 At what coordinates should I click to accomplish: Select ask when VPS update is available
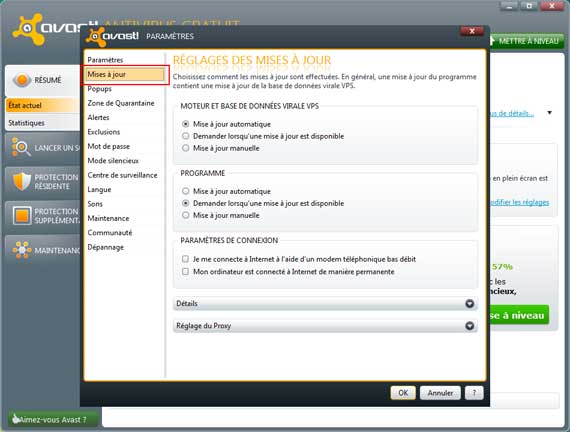(x=185, y=136)
